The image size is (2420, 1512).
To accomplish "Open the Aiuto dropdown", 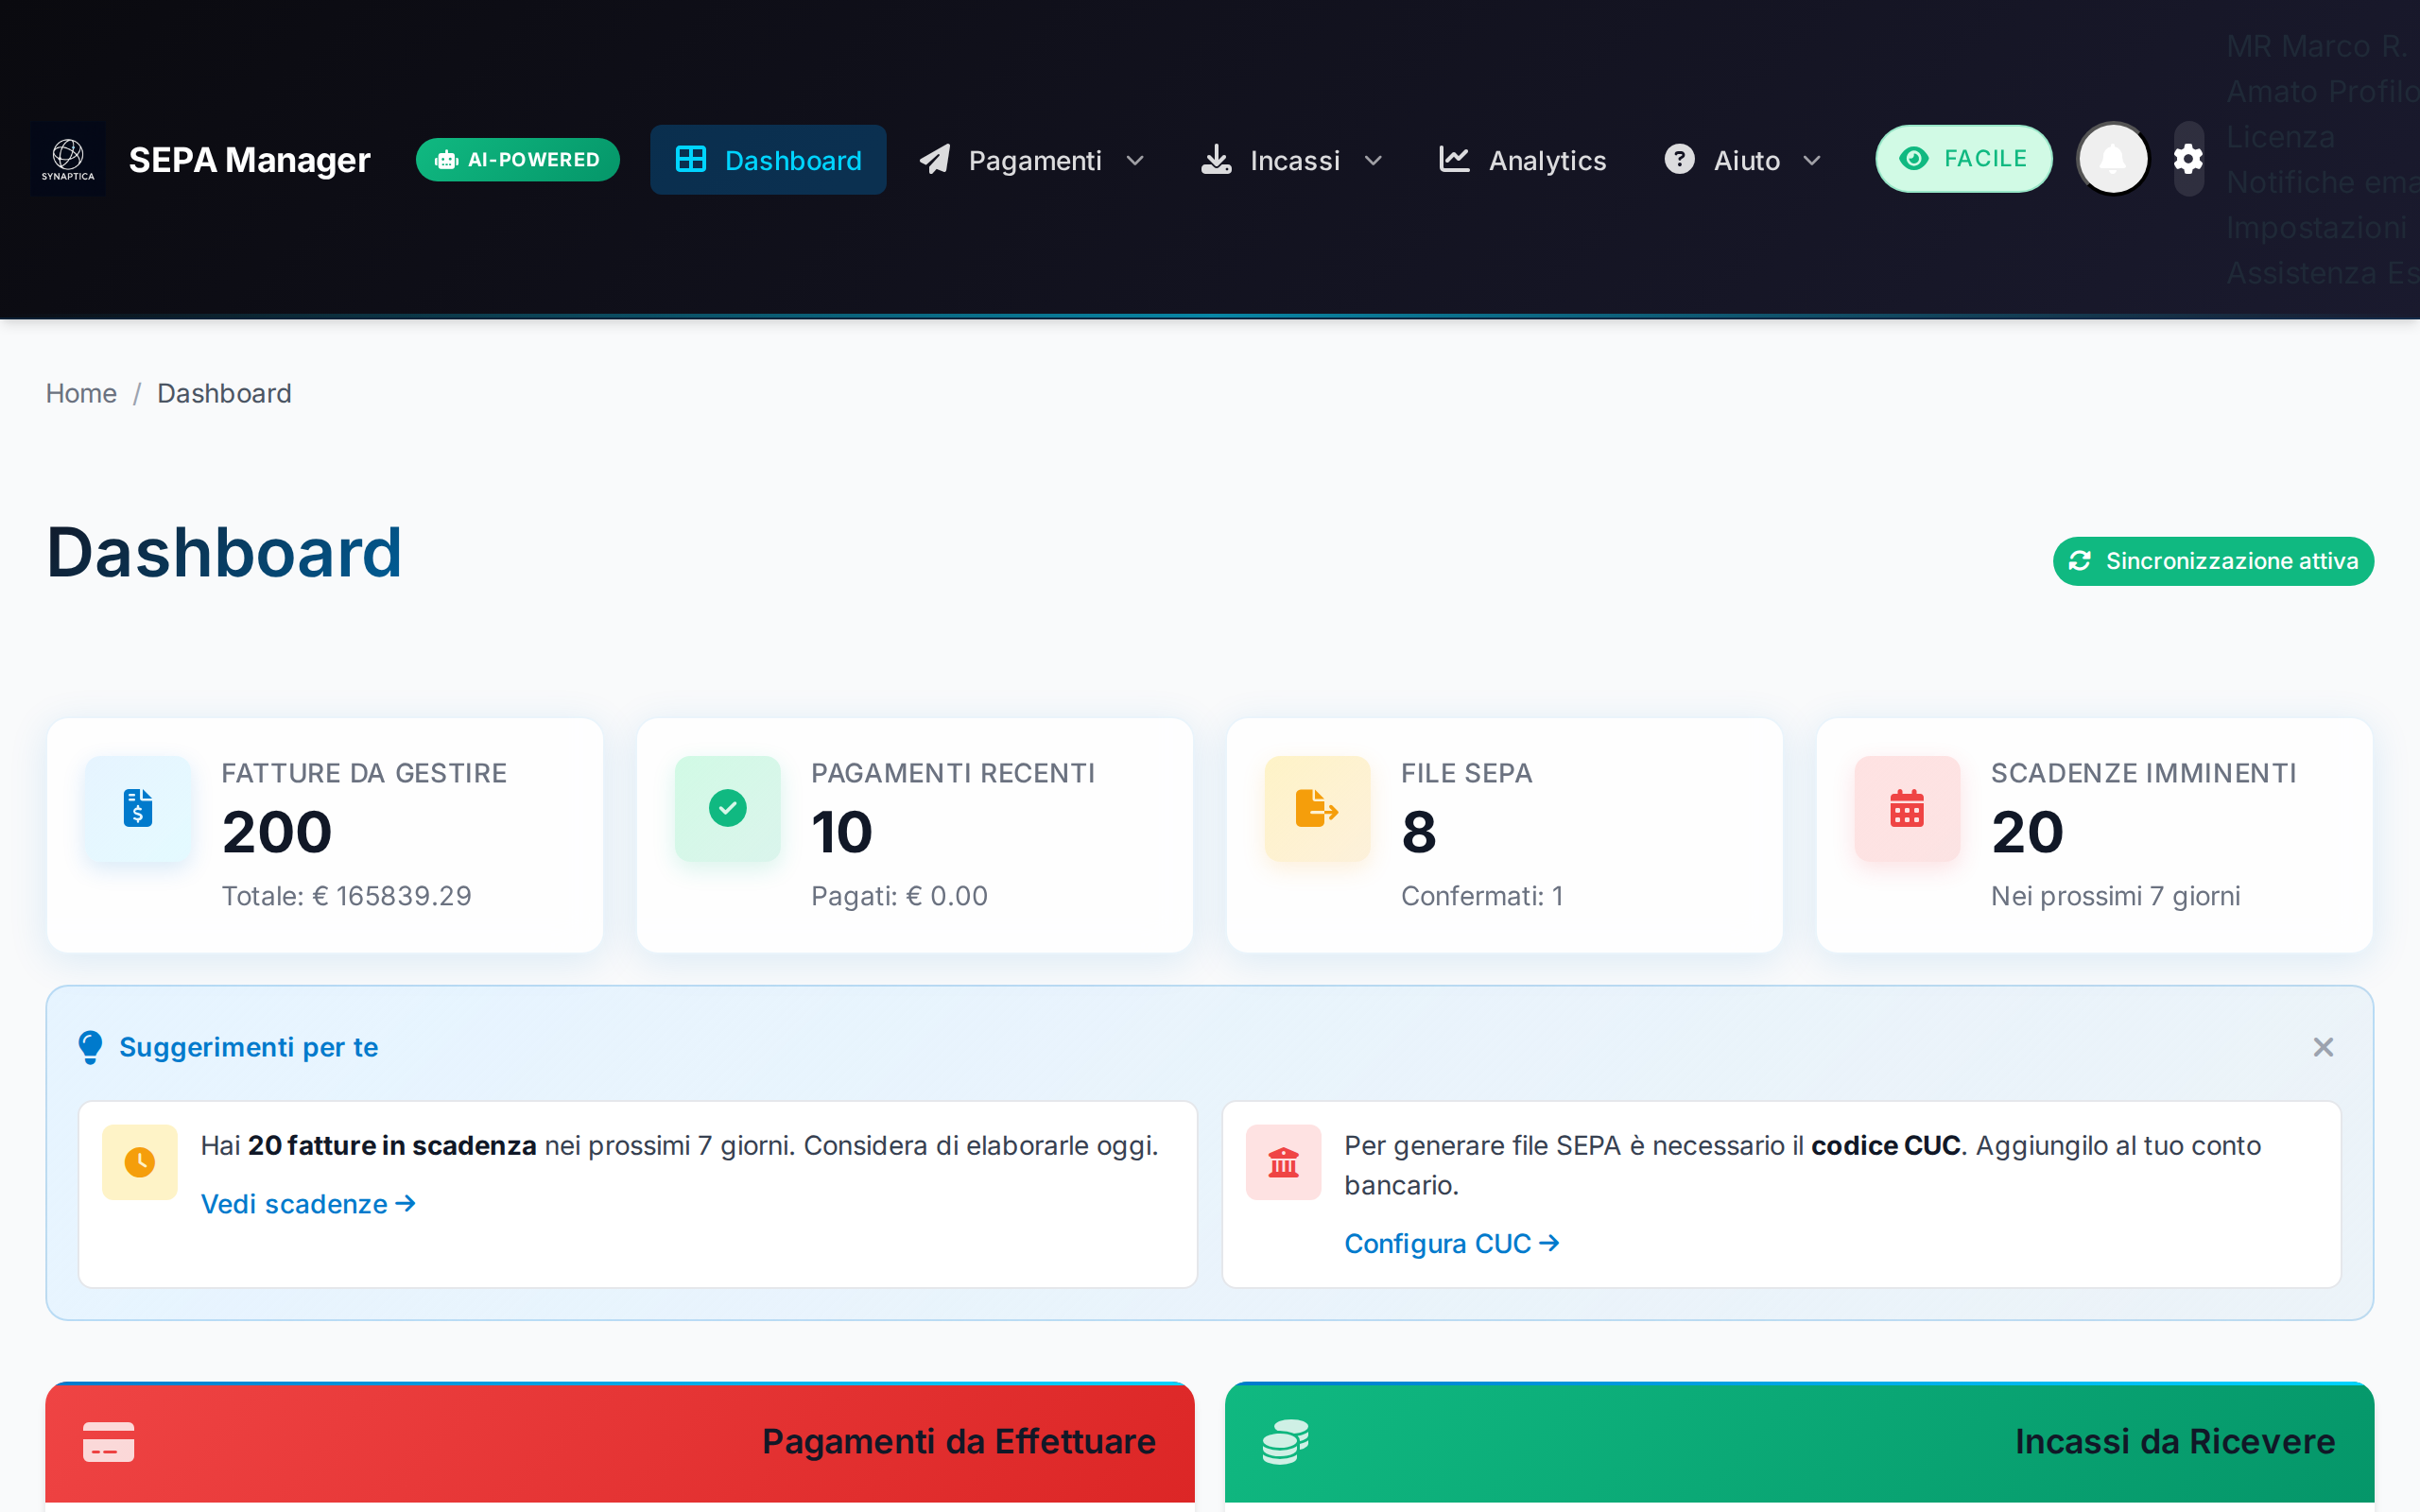I will (1742, 160).
